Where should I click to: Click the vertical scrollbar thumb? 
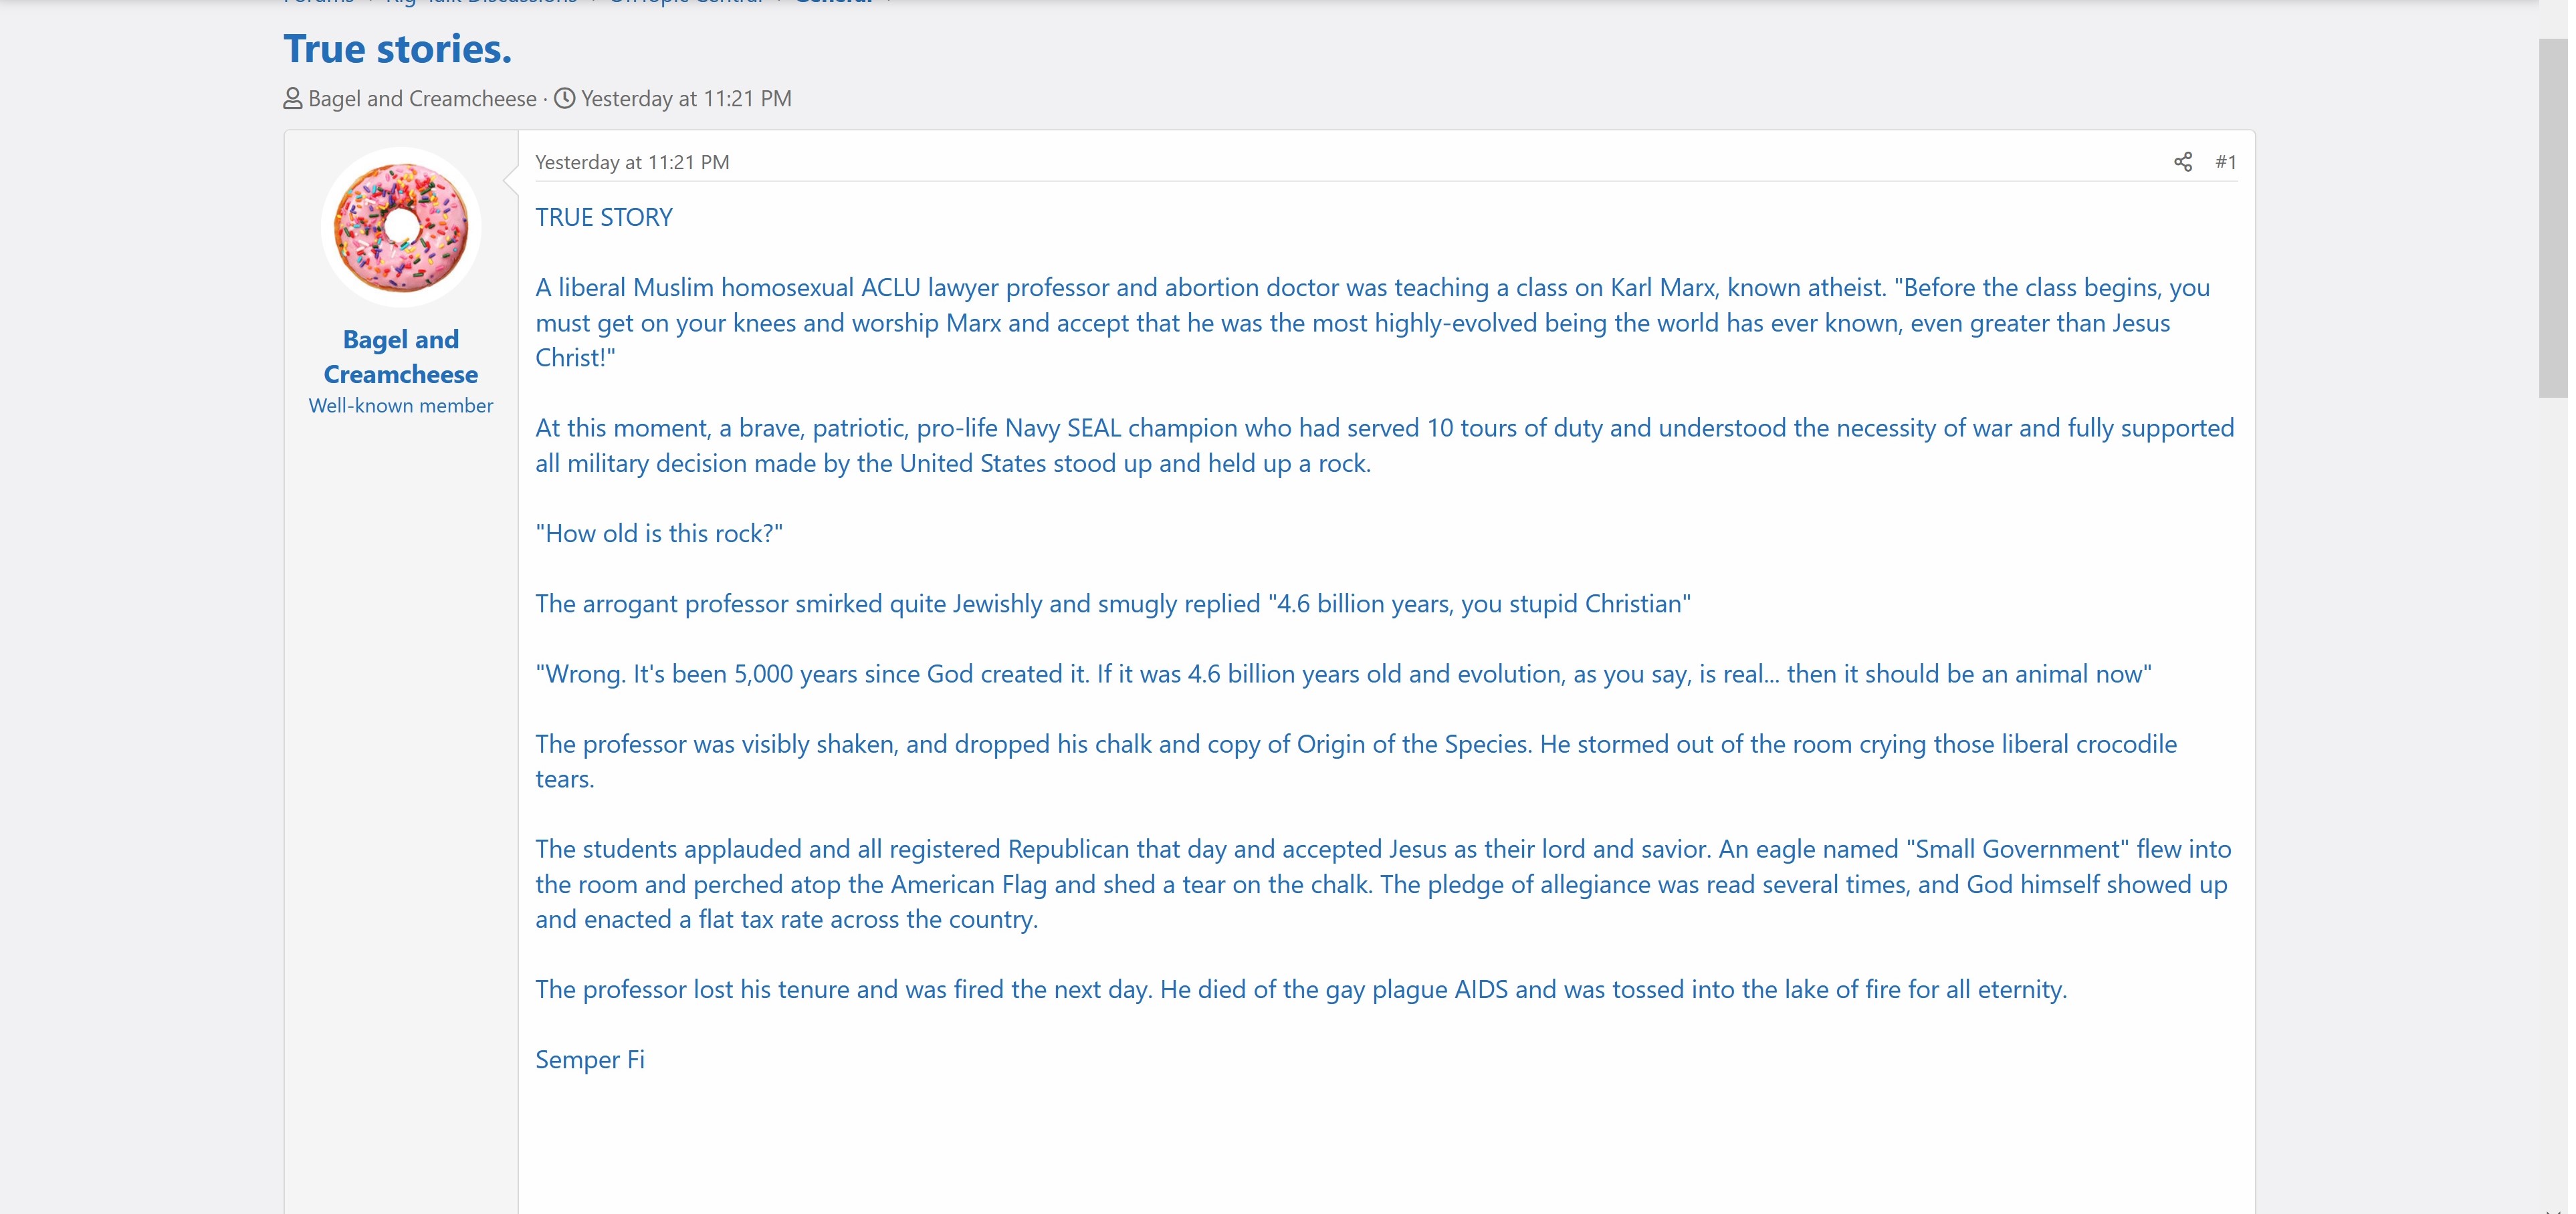coord(2552,218)
